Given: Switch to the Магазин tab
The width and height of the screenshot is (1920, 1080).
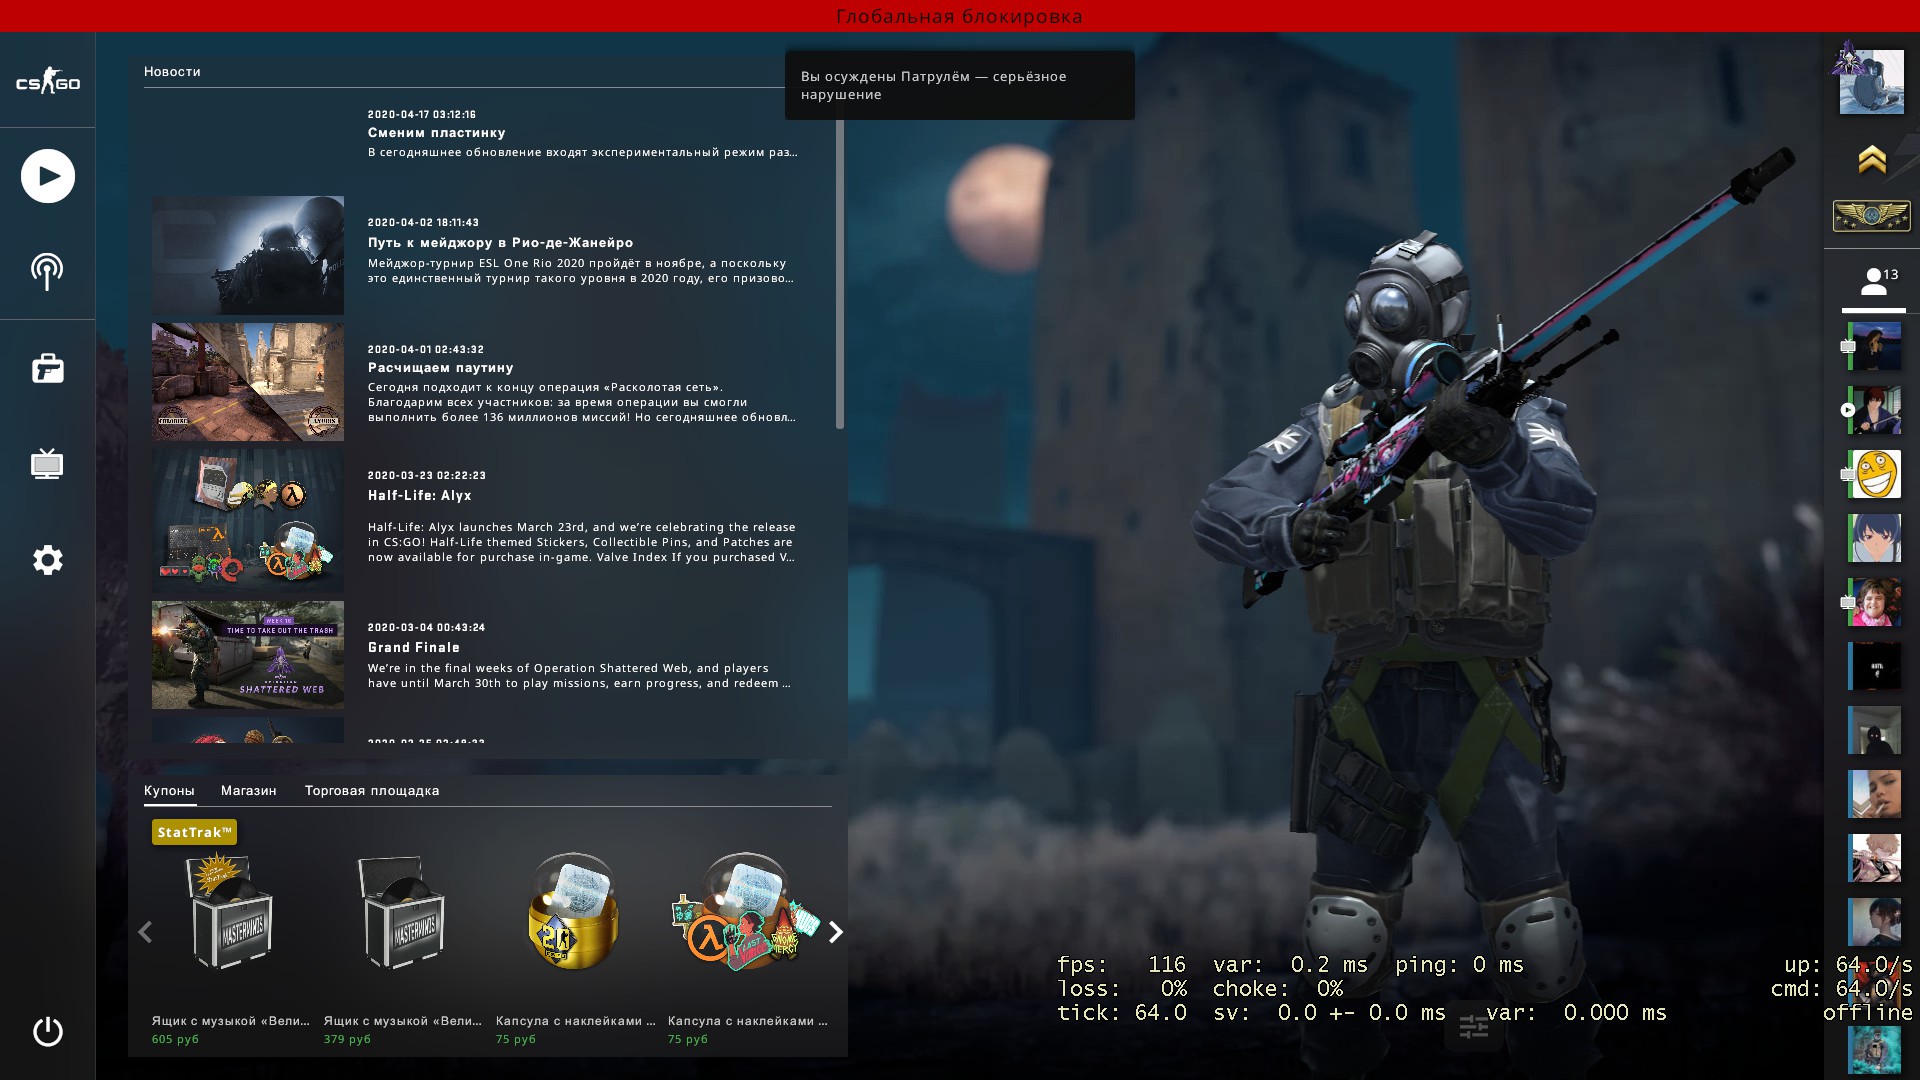Looking at the screenshot, I should pos(248,790).
